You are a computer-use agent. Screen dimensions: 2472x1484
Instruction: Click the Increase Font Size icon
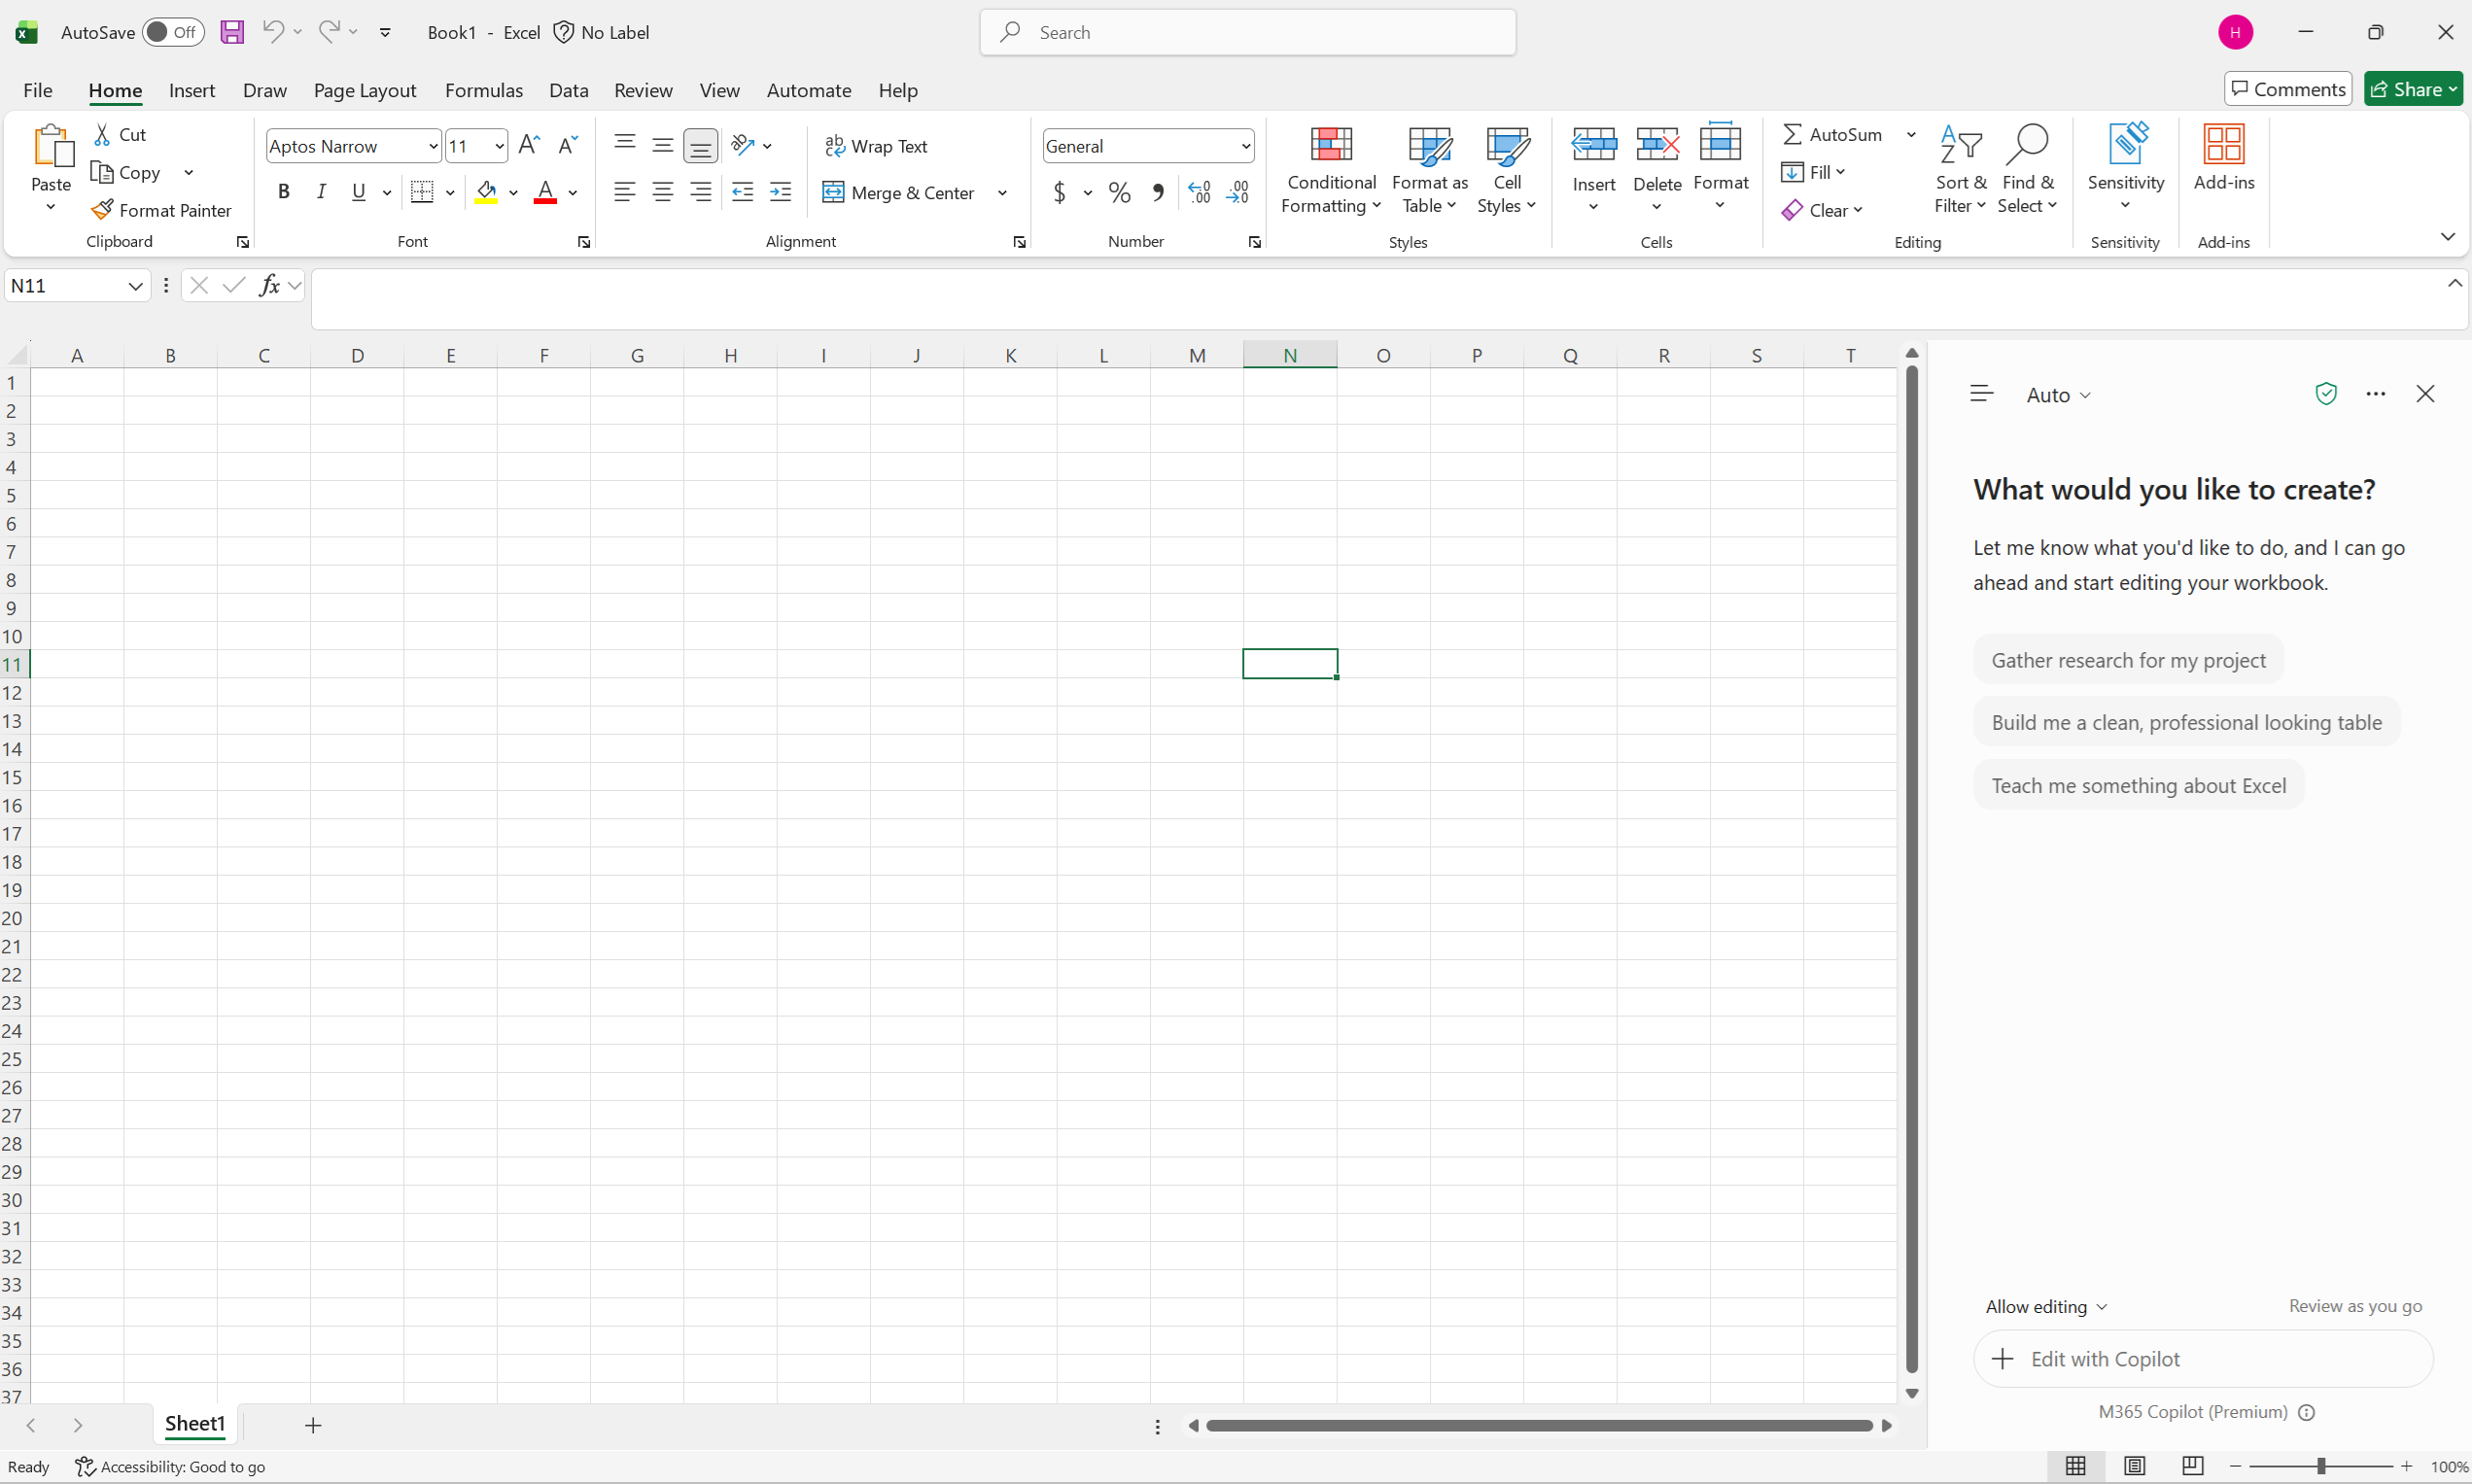[x=529, y=145]
